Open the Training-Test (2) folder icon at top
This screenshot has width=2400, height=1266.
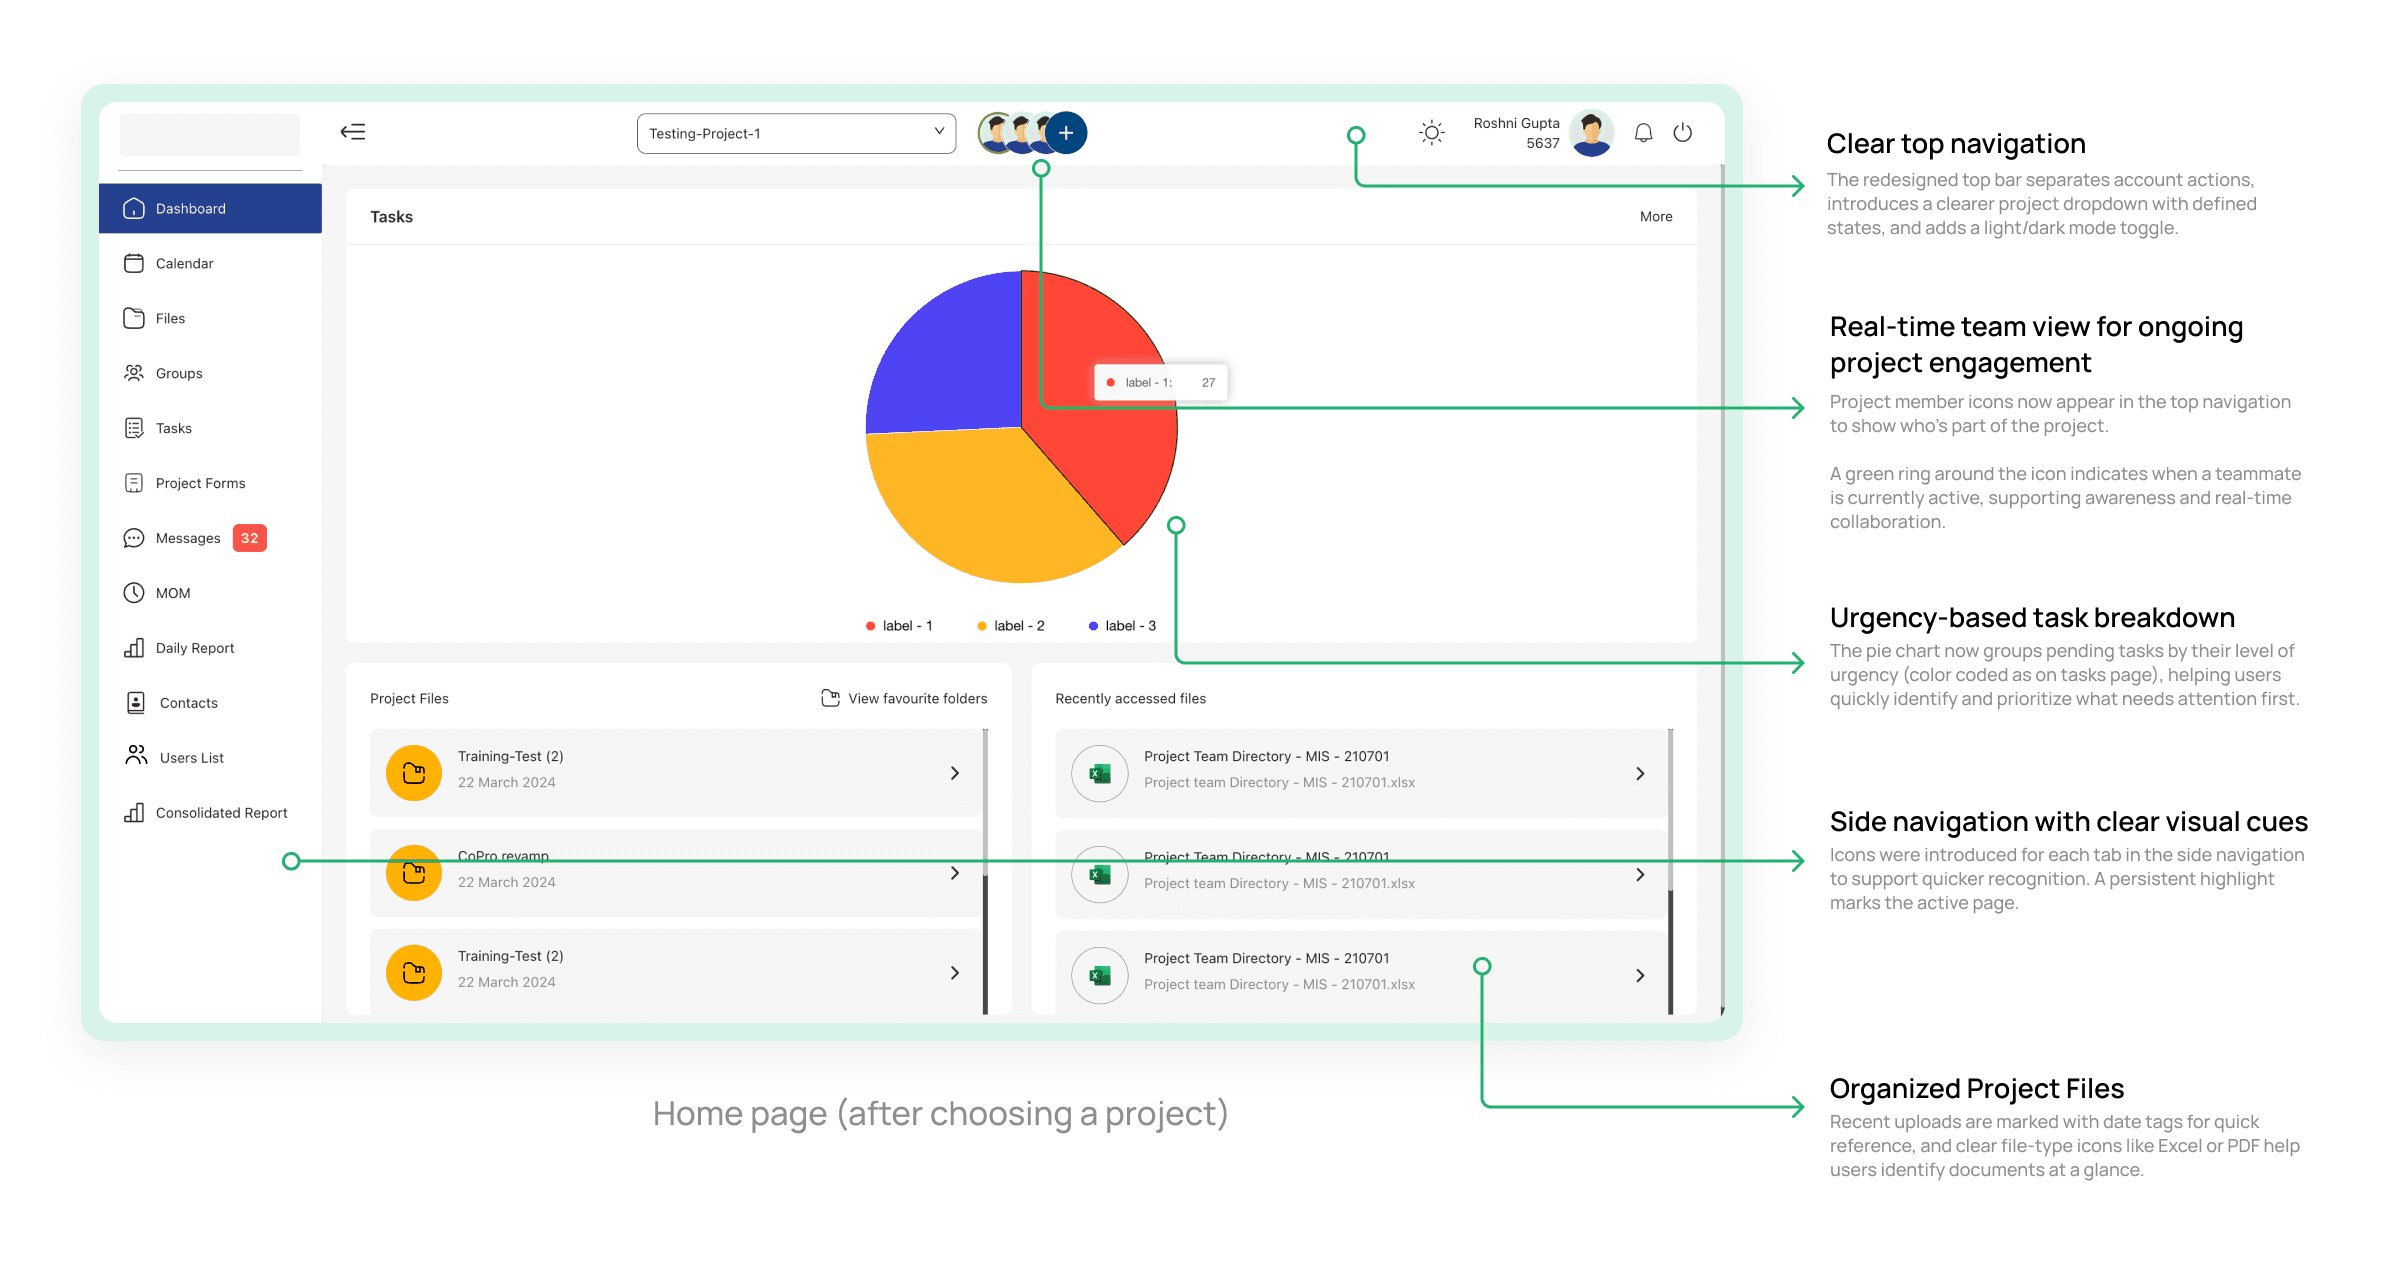pyautogui.click(x=414, y=773)
